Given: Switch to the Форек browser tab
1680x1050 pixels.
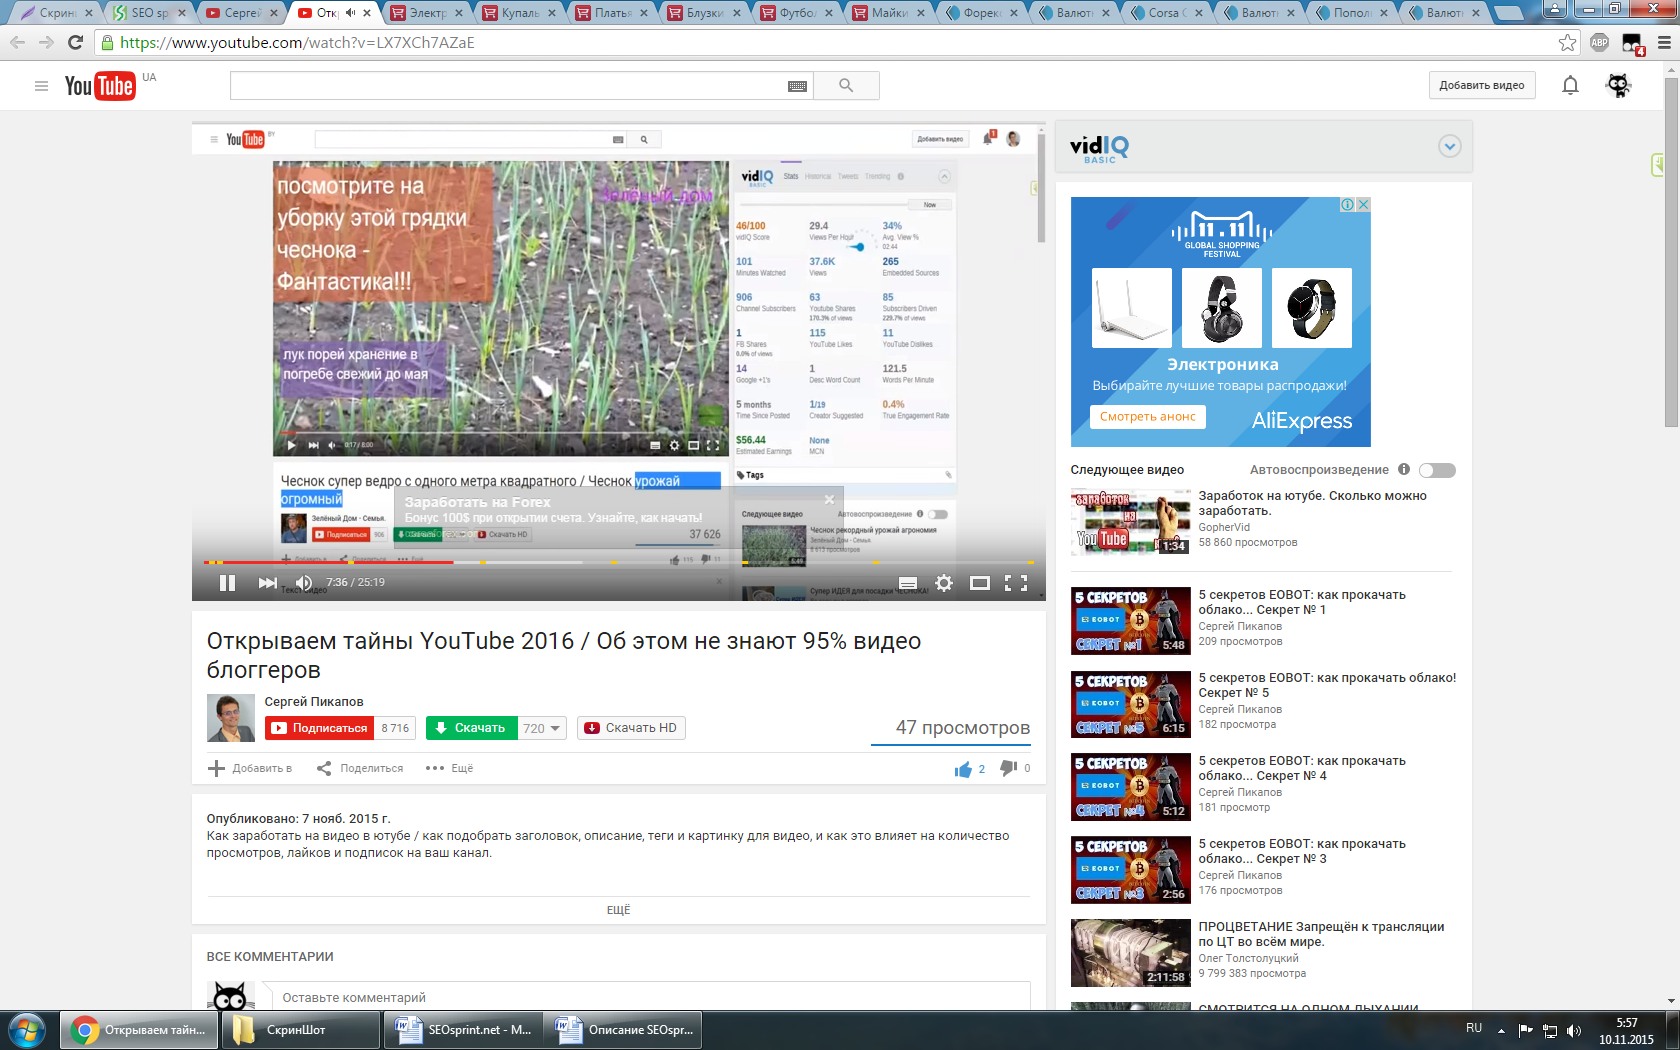Looking at the screenshot, I should (981, 13).
